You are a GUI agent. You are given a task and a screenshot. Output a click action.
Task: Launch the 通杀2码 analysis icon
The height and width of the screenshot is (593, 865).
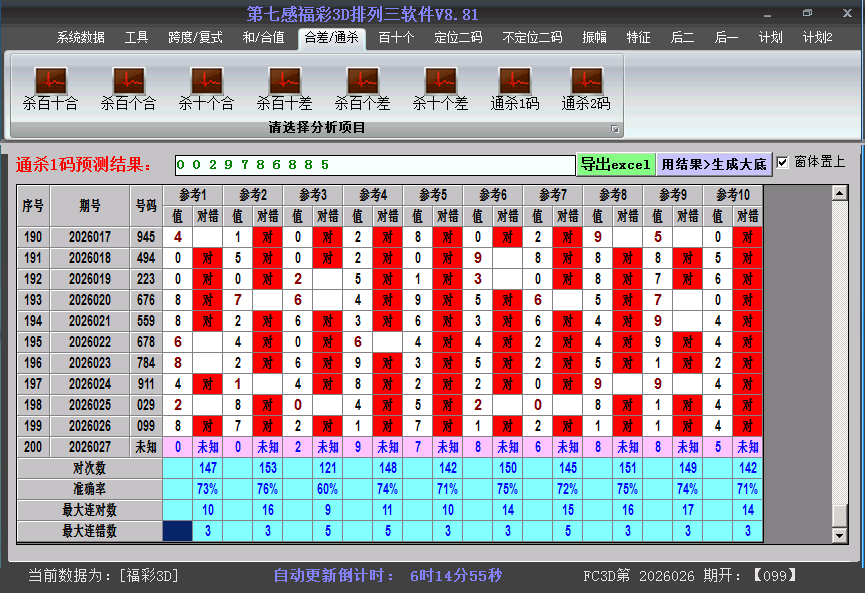[x=586, y=81]
